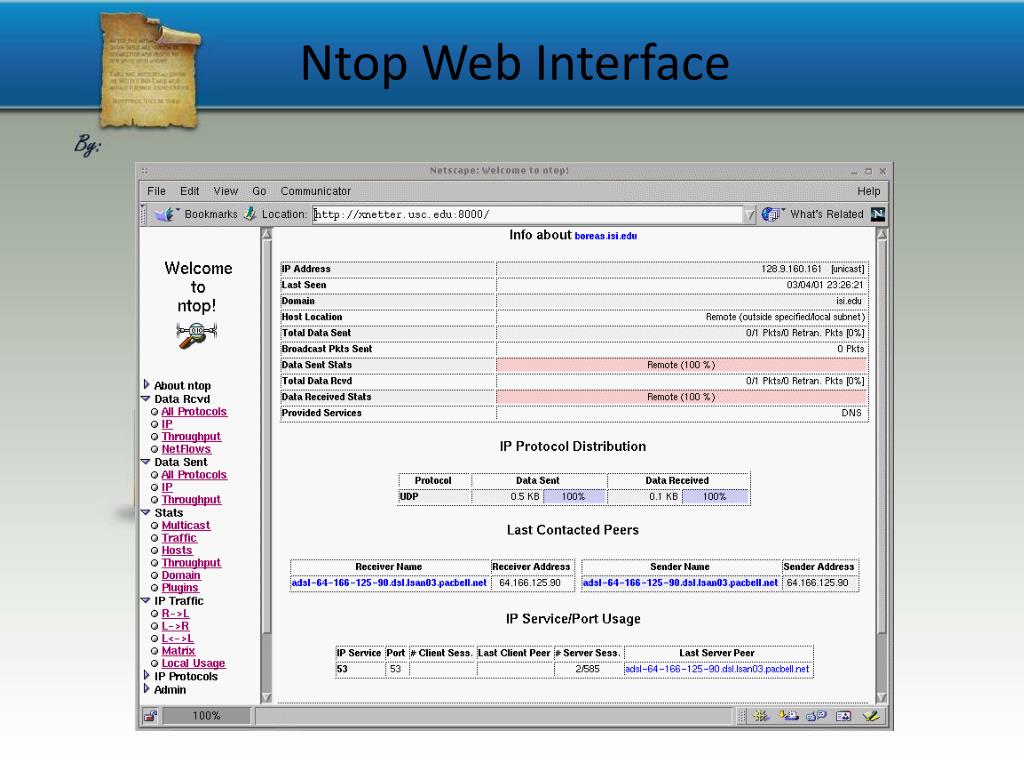Click the Netscape N logo icon
The image size is (1024, 768).
[877, 214]
